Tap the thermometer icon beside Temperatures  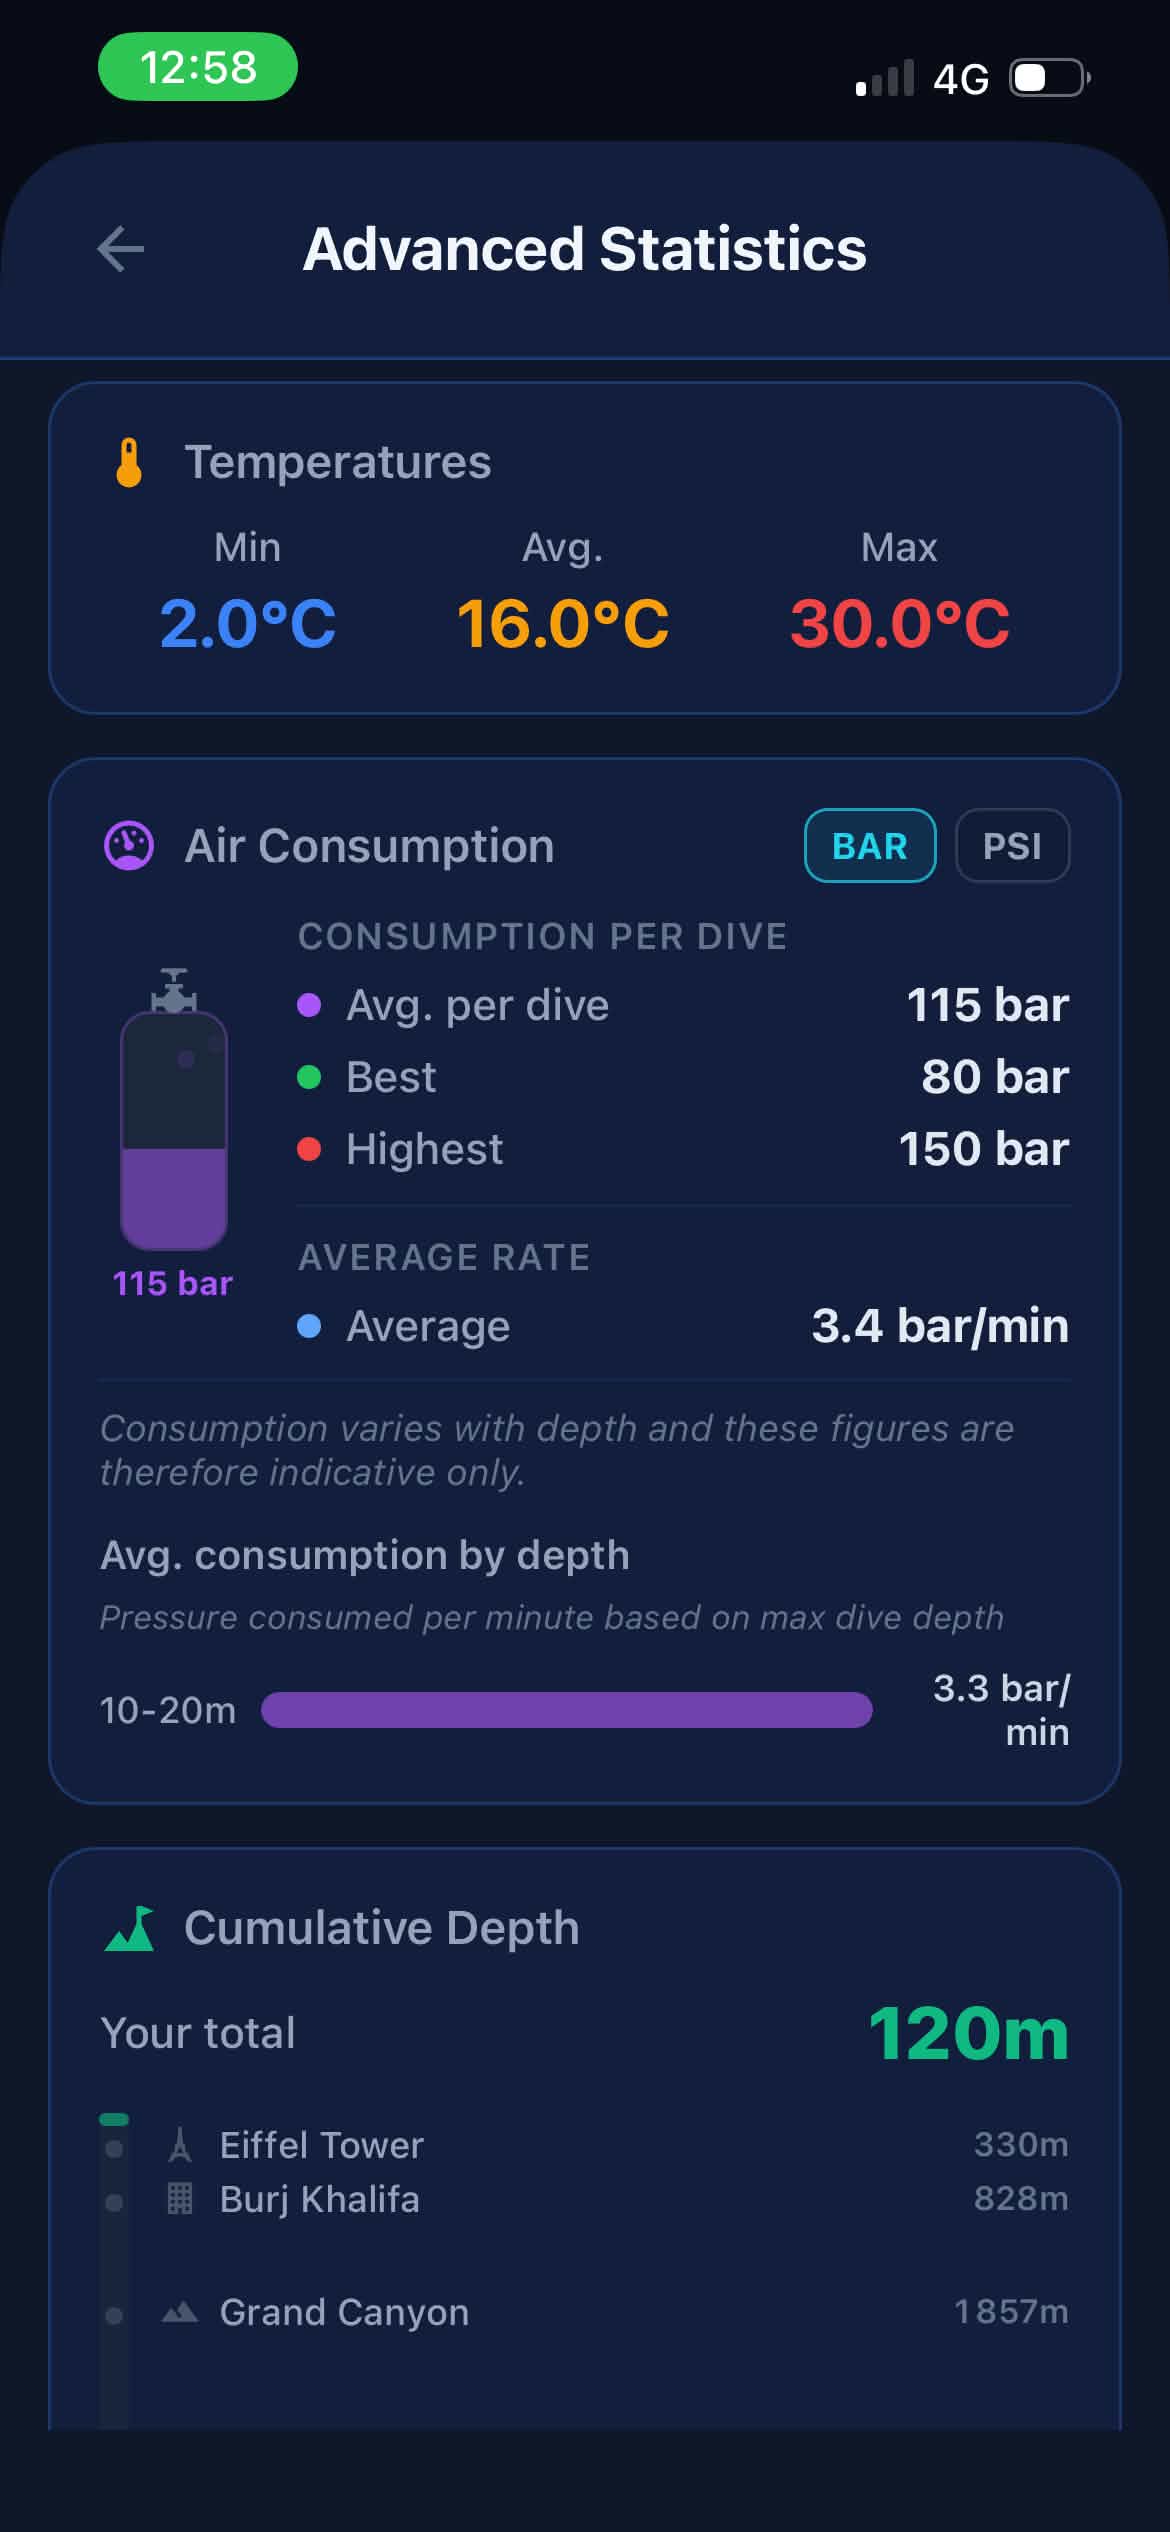[129, 463]
